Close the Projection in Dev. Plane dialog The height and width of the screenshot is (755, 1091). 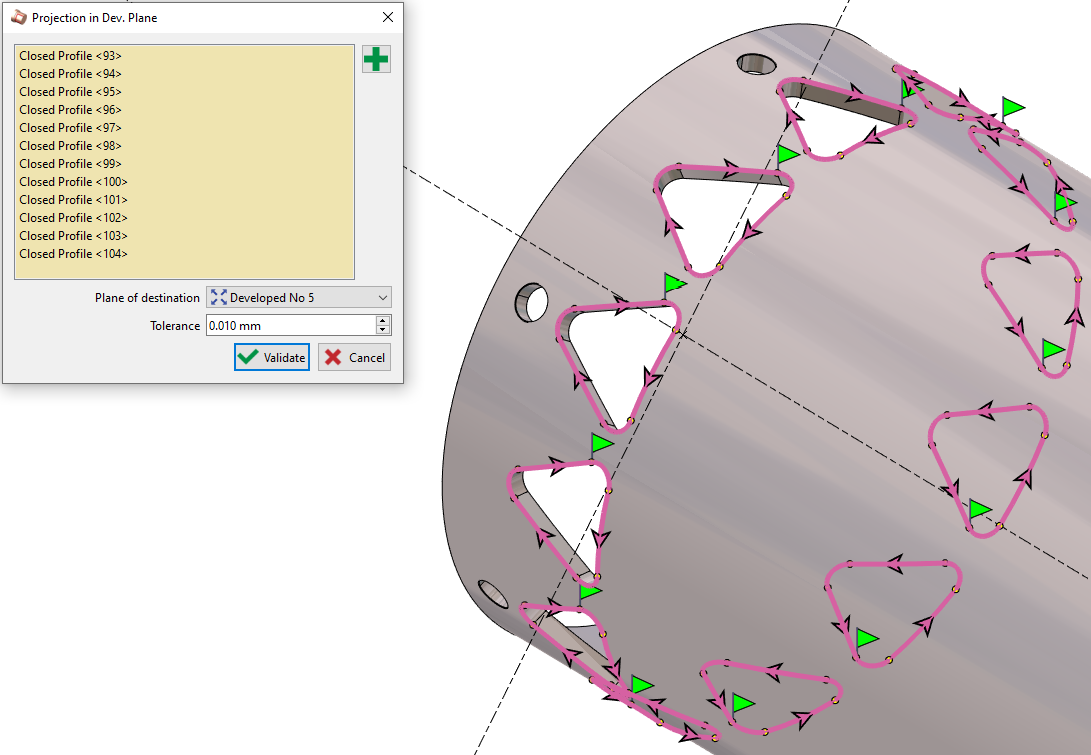(387, 17)
